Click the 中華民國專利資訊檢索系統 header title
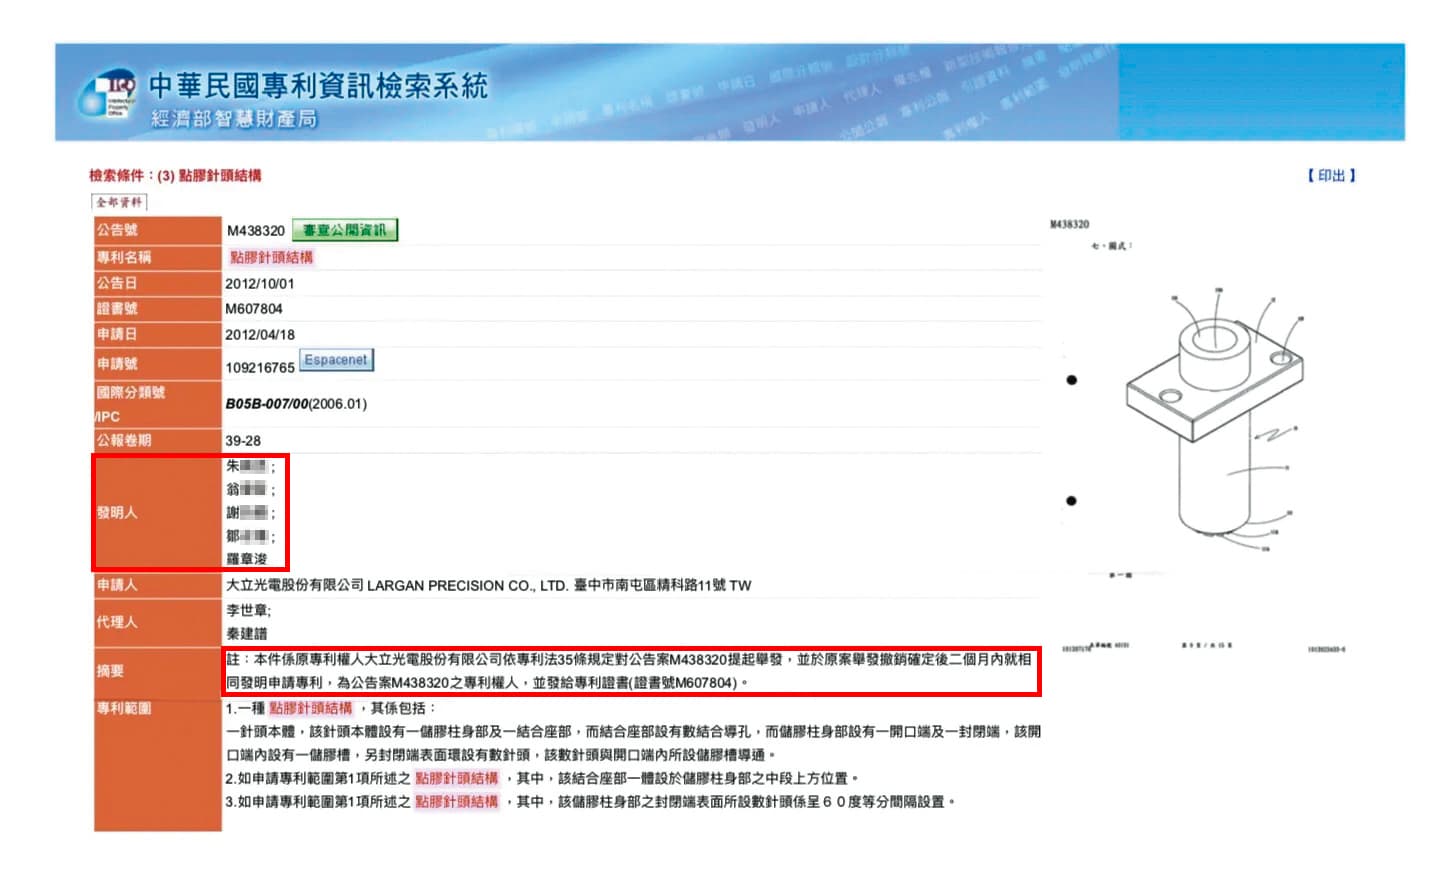This screenshot has width=1446, height=884. [x=318, y=86]
